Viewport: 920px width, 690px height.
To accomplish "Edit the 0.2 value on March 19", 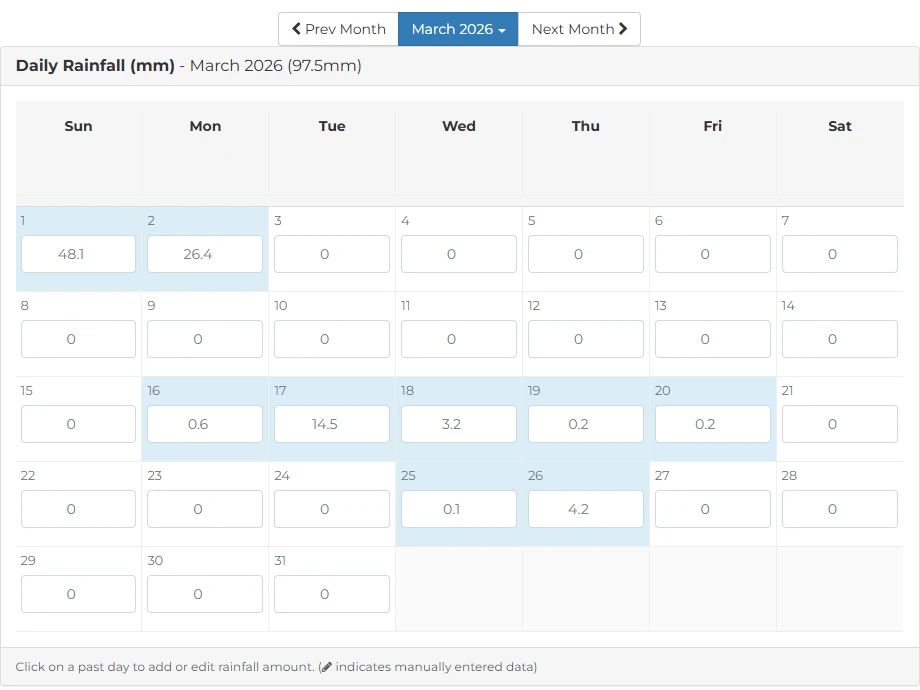I will [x=586, y=424].
